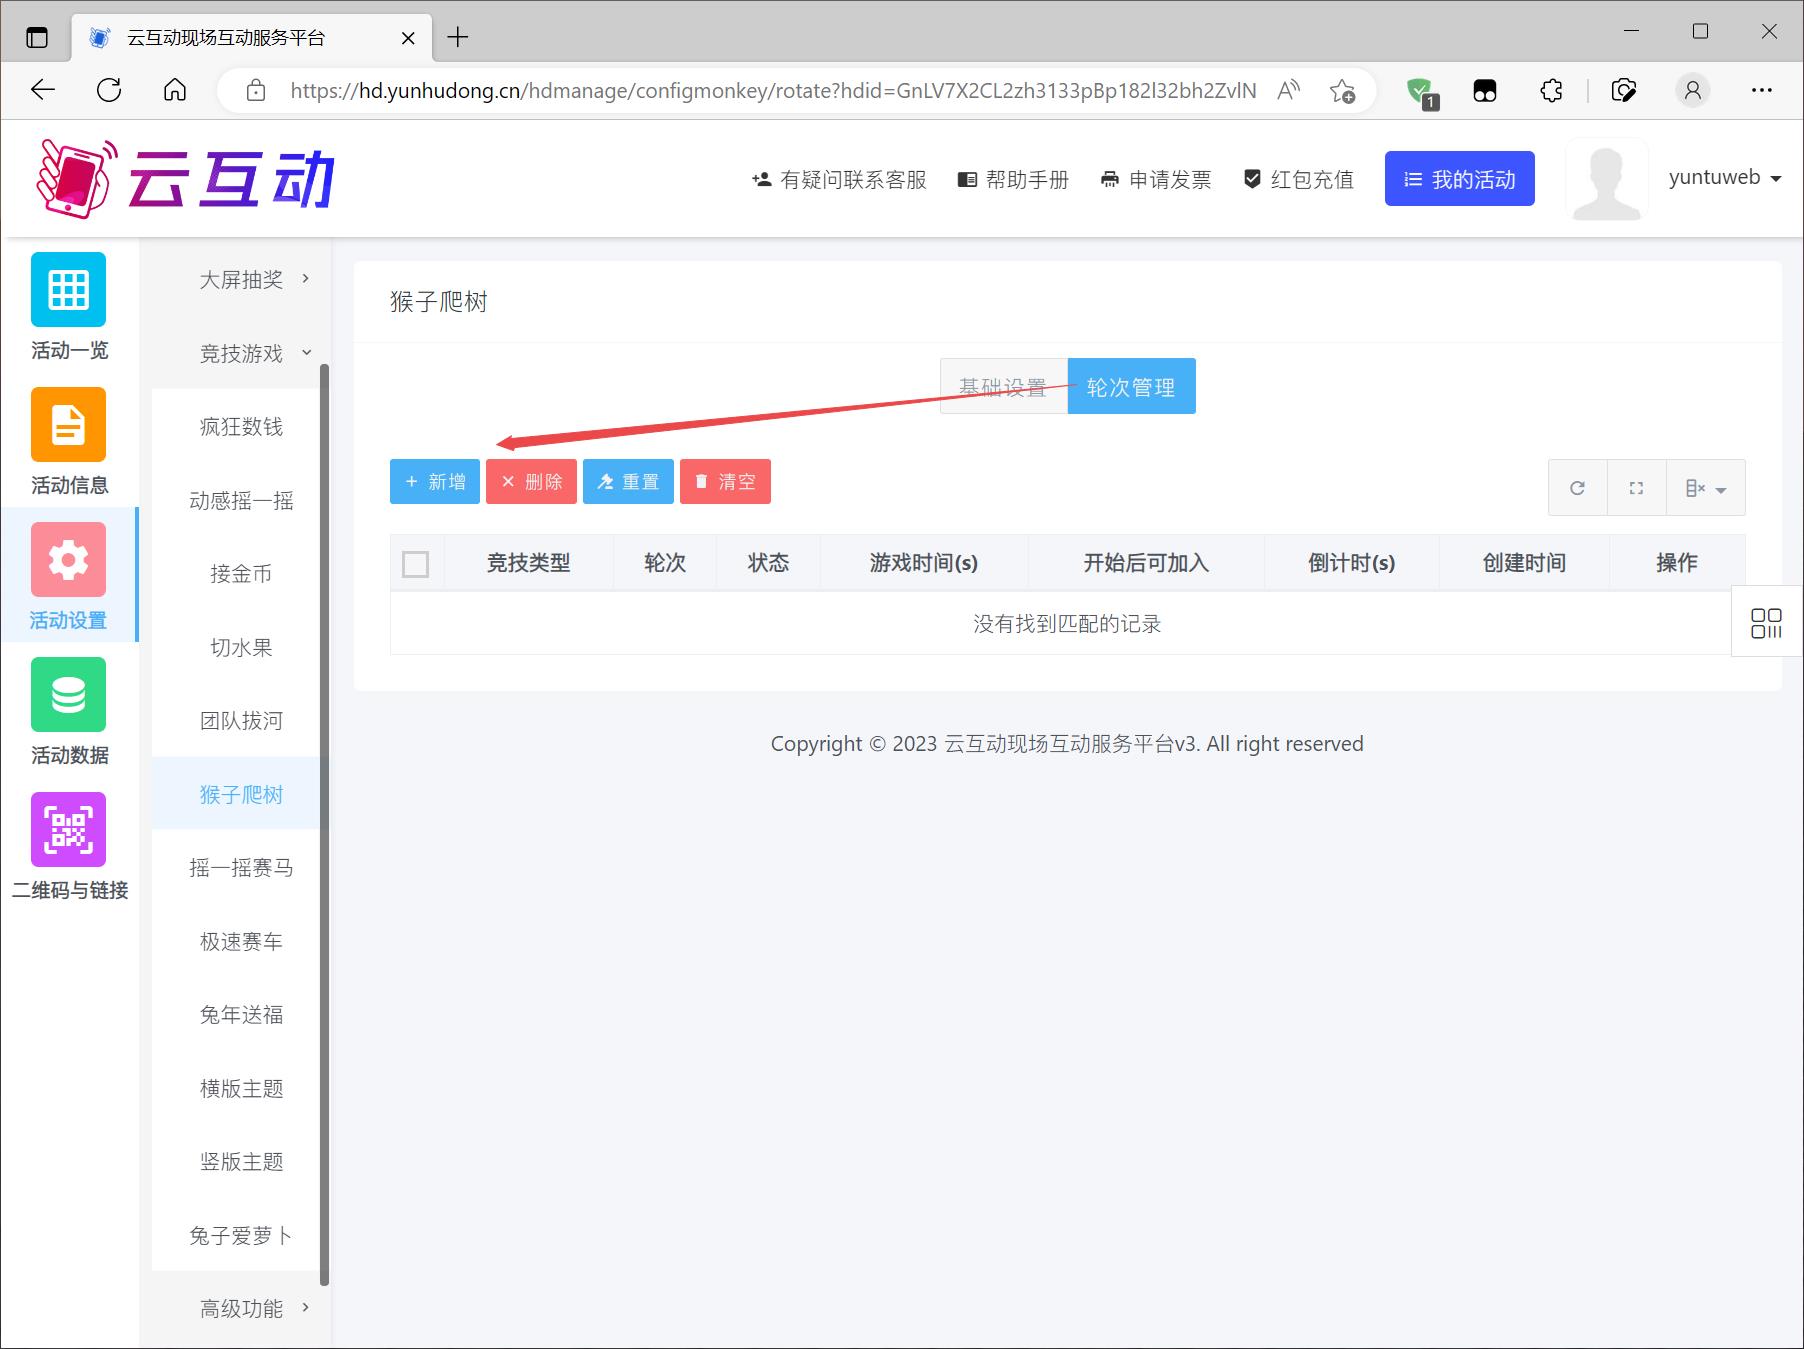1804x1349 pixels.
Task: Open the 活动一览 grid icon
Action: (68, 289)
